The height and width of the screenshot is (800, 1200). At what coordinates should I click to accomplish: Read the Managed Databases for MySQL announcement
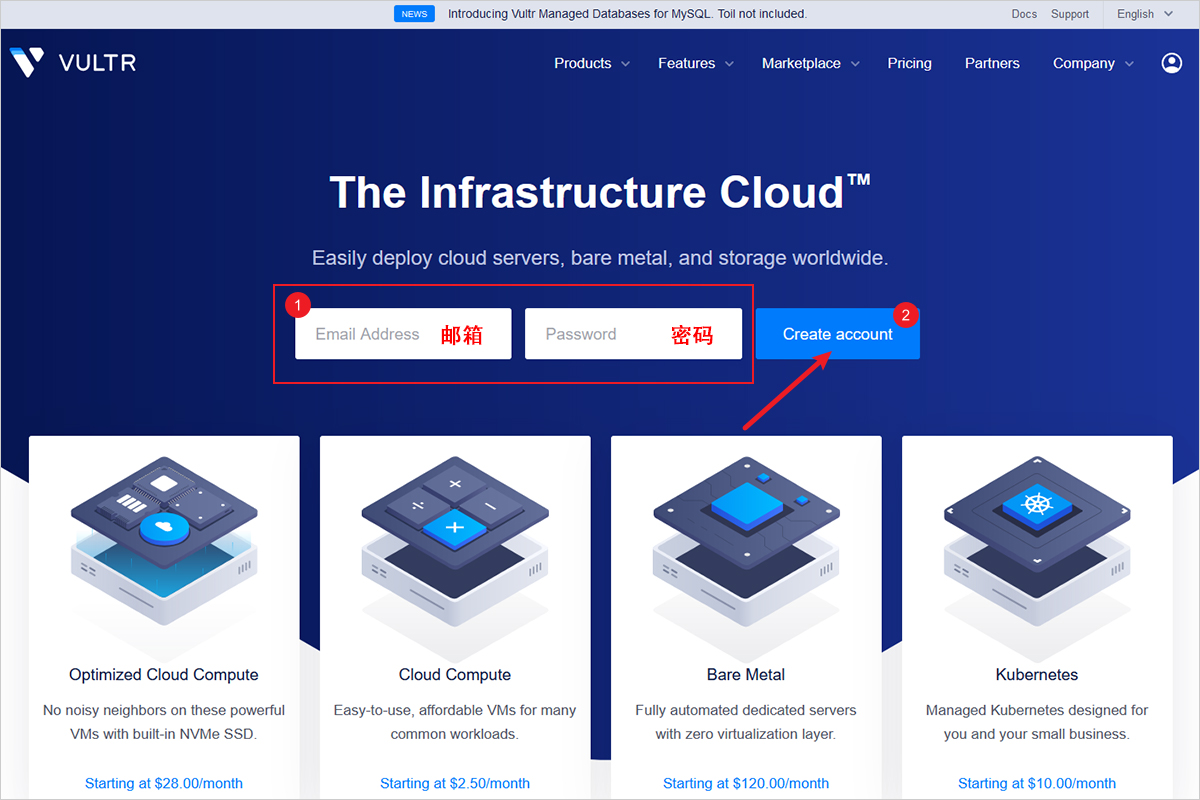pyautogui.click(x=627, y=14)
